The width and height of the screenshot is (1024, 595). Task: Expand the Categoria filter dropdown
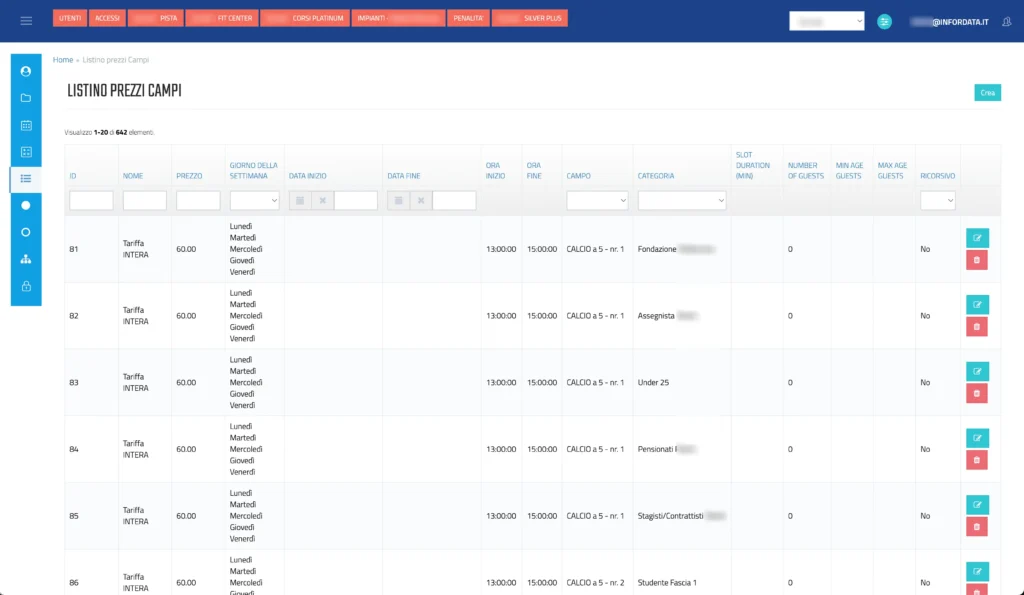click(x=682, y=201)
